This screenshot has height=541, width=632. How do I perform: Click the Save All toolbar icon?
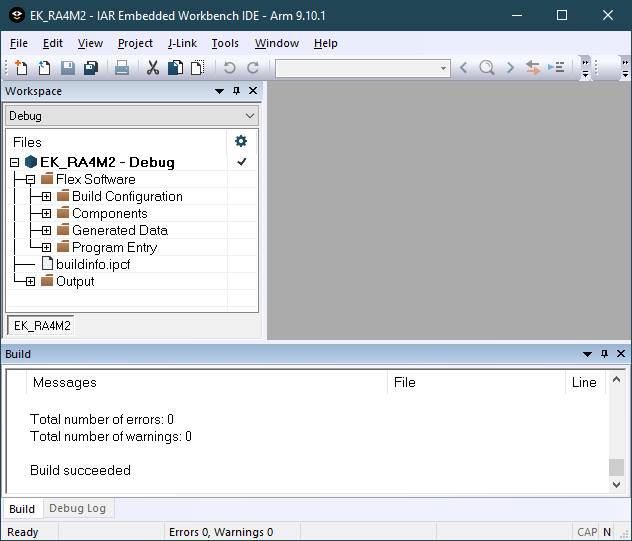pos(91,68)
